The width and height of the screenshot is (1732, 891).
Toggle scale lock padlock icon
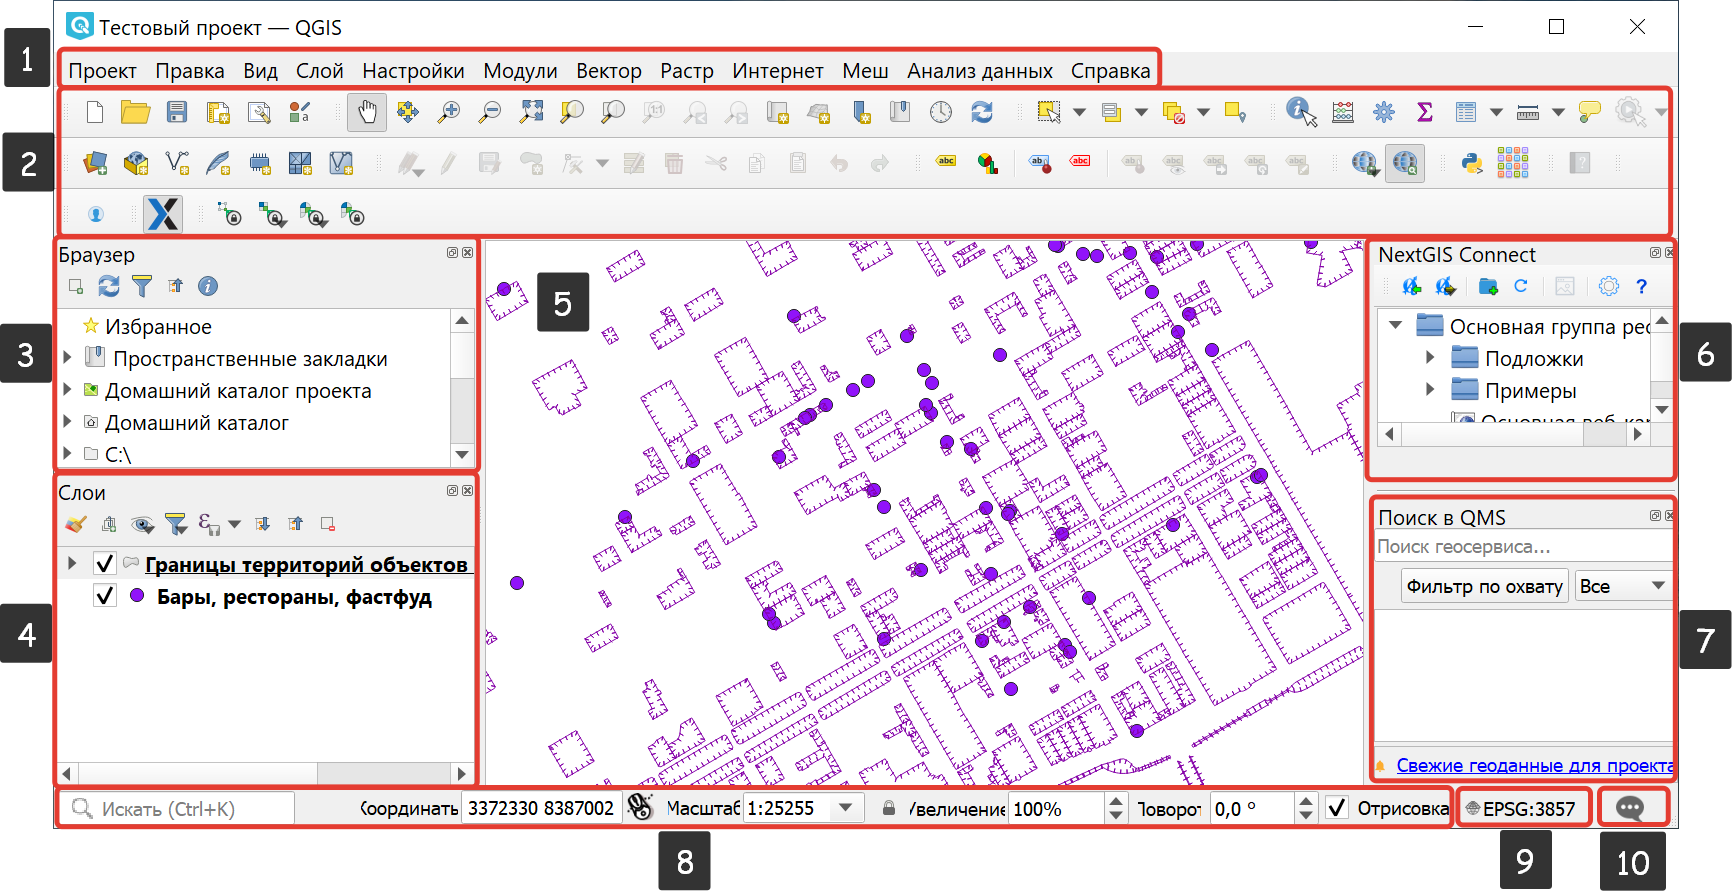coord(888,808)
